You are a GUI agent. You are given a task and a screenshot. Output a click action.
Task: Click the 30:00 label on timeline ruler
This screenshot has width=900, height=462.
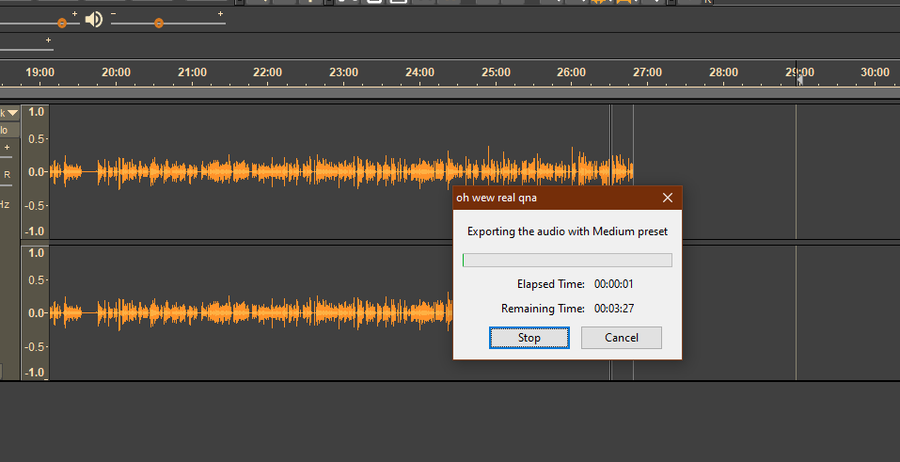point(875,73)
